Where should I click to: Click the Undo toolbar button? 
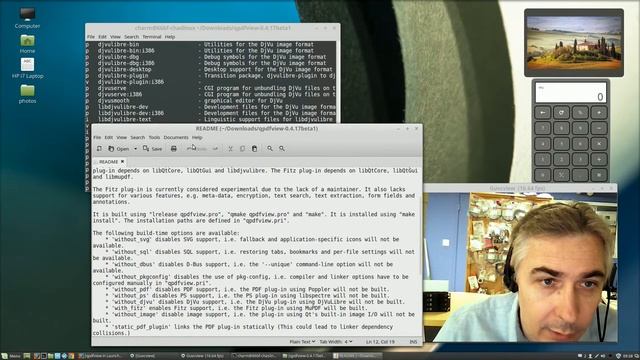[196, 149]
